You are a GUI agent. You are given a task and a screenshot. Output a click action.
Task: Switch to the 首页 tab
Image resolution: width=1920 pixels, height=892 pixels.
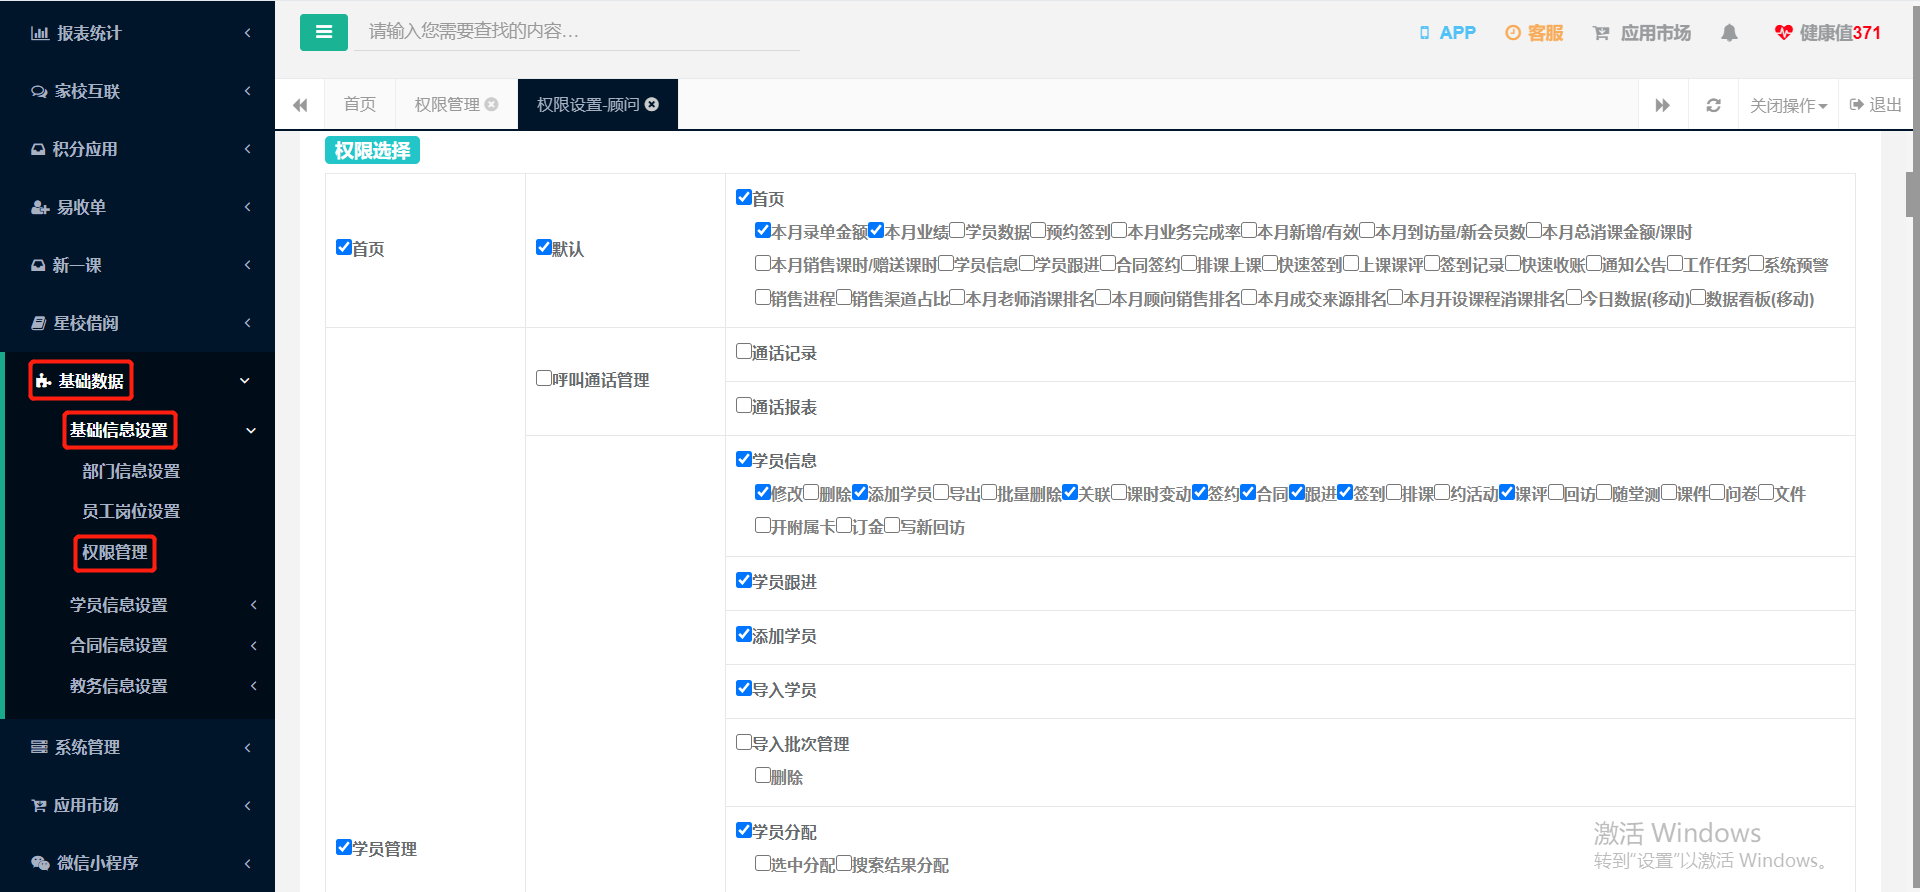click(360, 104)
